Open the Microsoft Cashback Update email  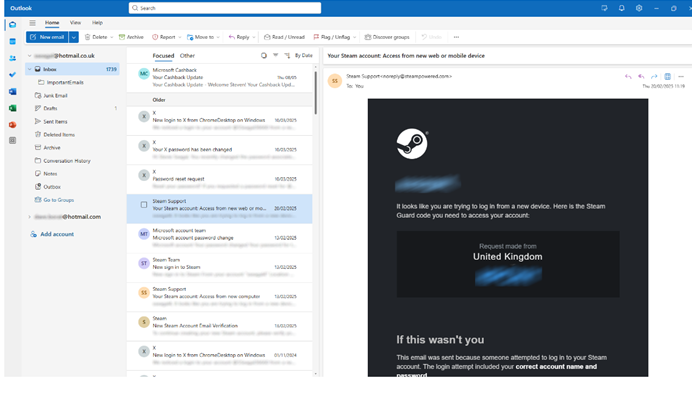point(219,77)
